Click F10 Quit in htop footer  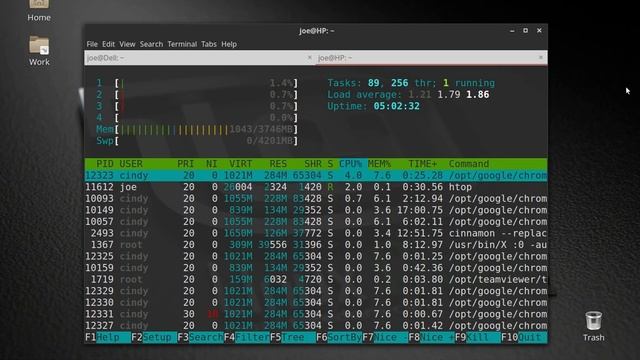(524, 338)
